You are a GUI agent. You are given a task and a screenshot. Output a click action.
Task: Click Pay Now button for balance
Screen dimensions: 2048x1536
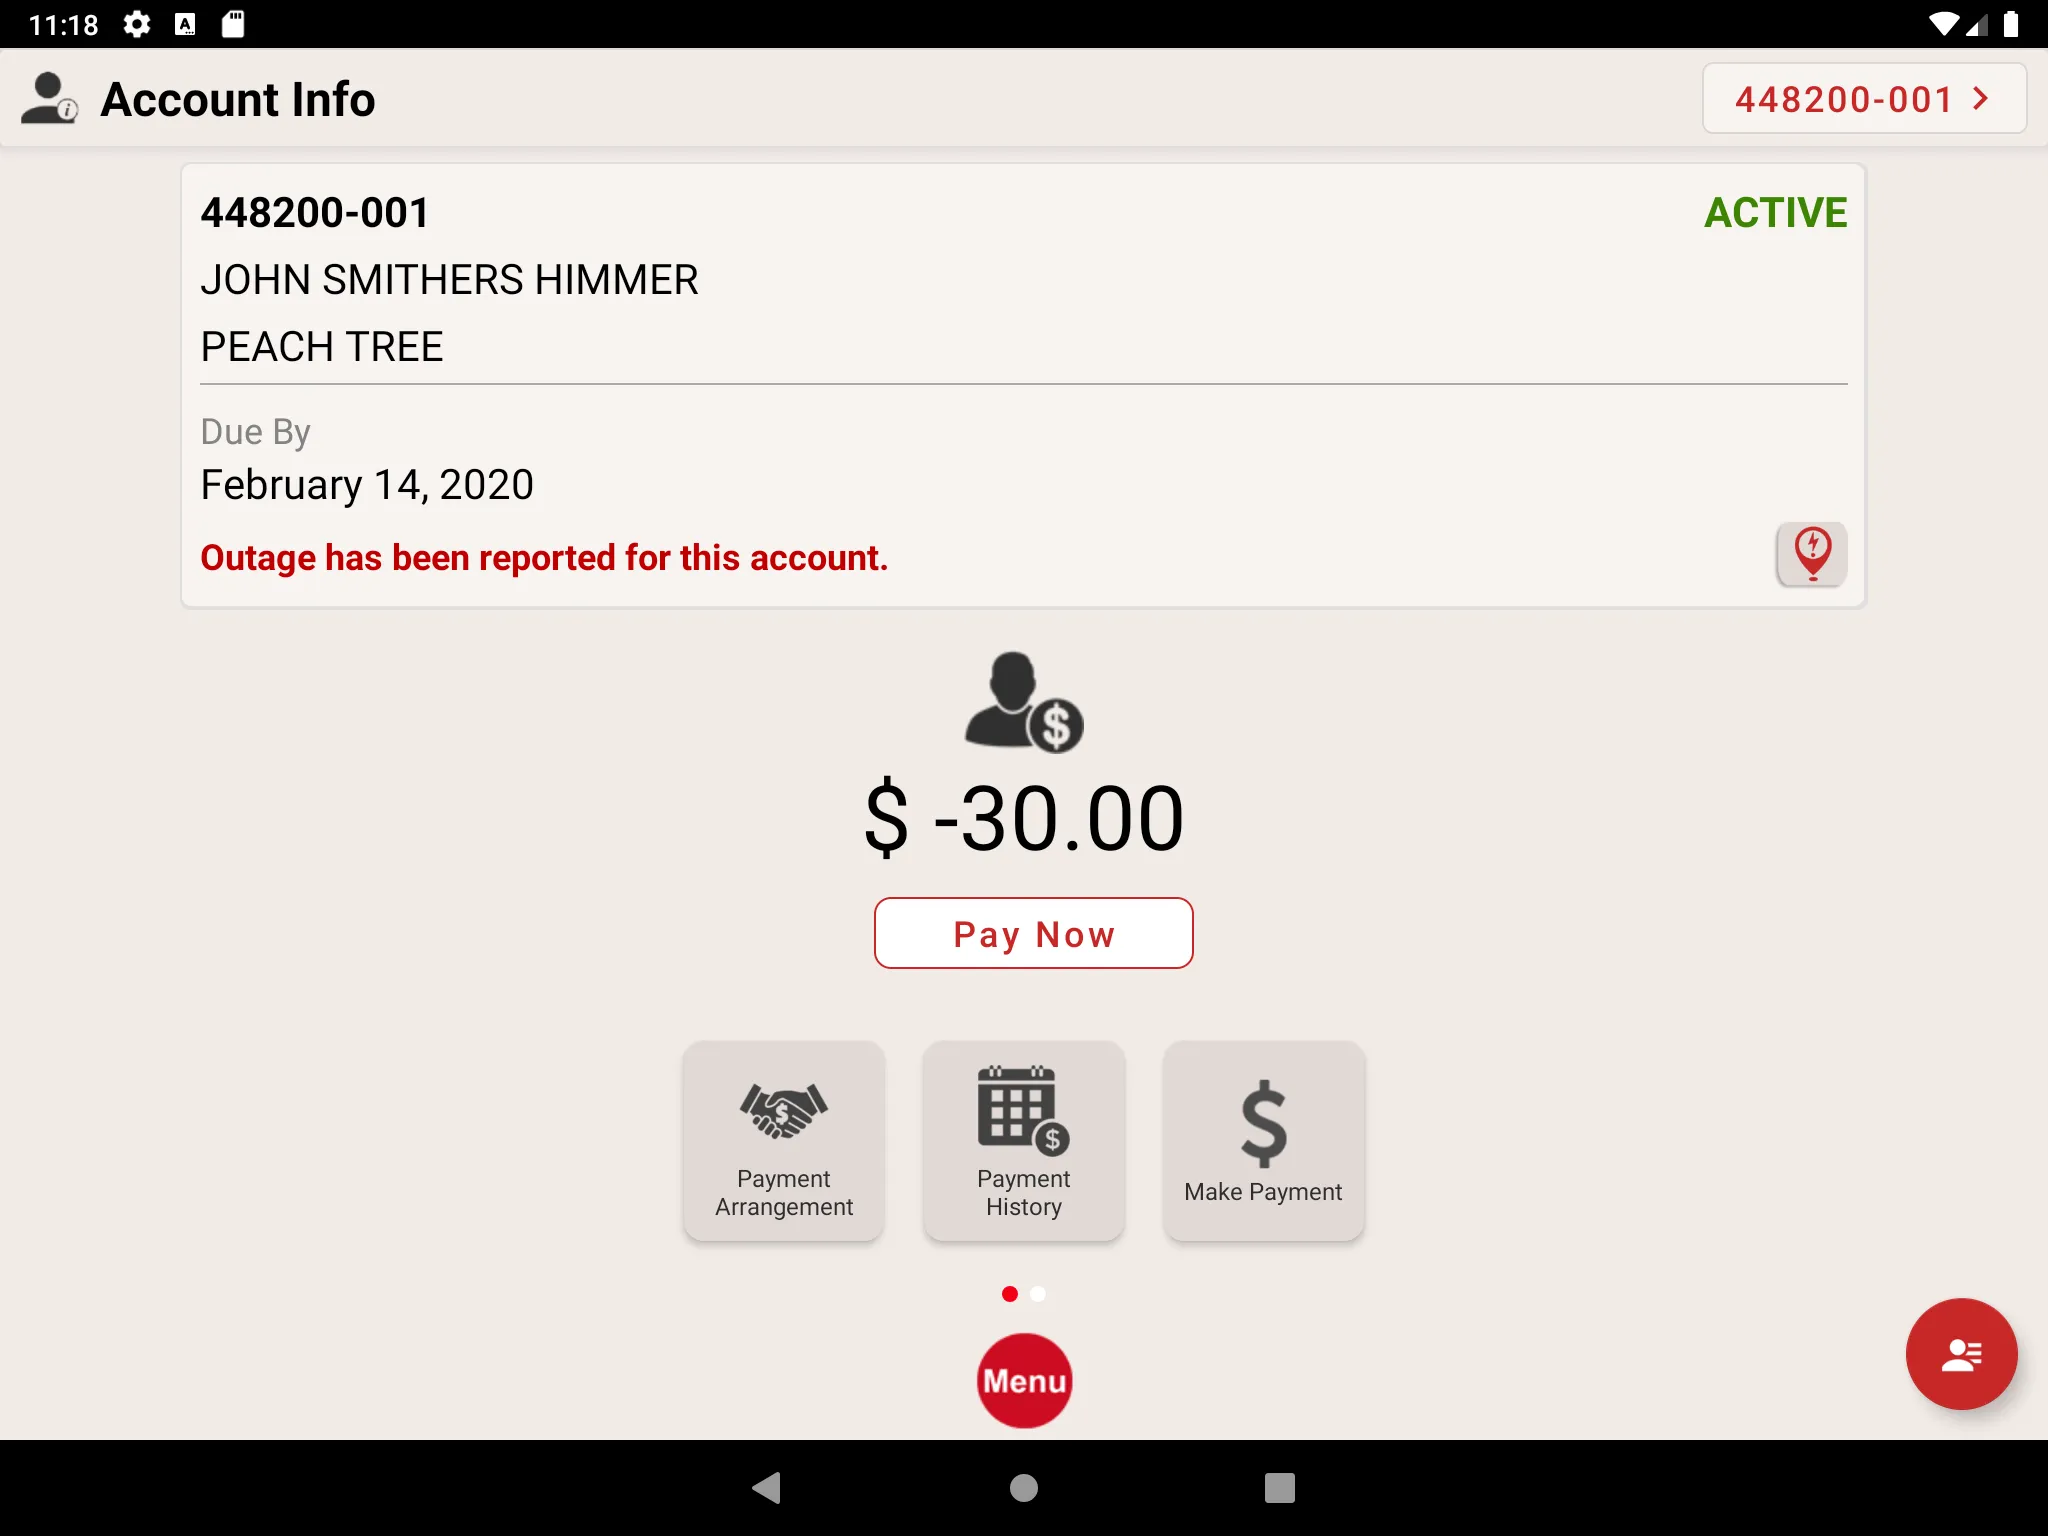pyautogui.click(x=1034, y=933)
